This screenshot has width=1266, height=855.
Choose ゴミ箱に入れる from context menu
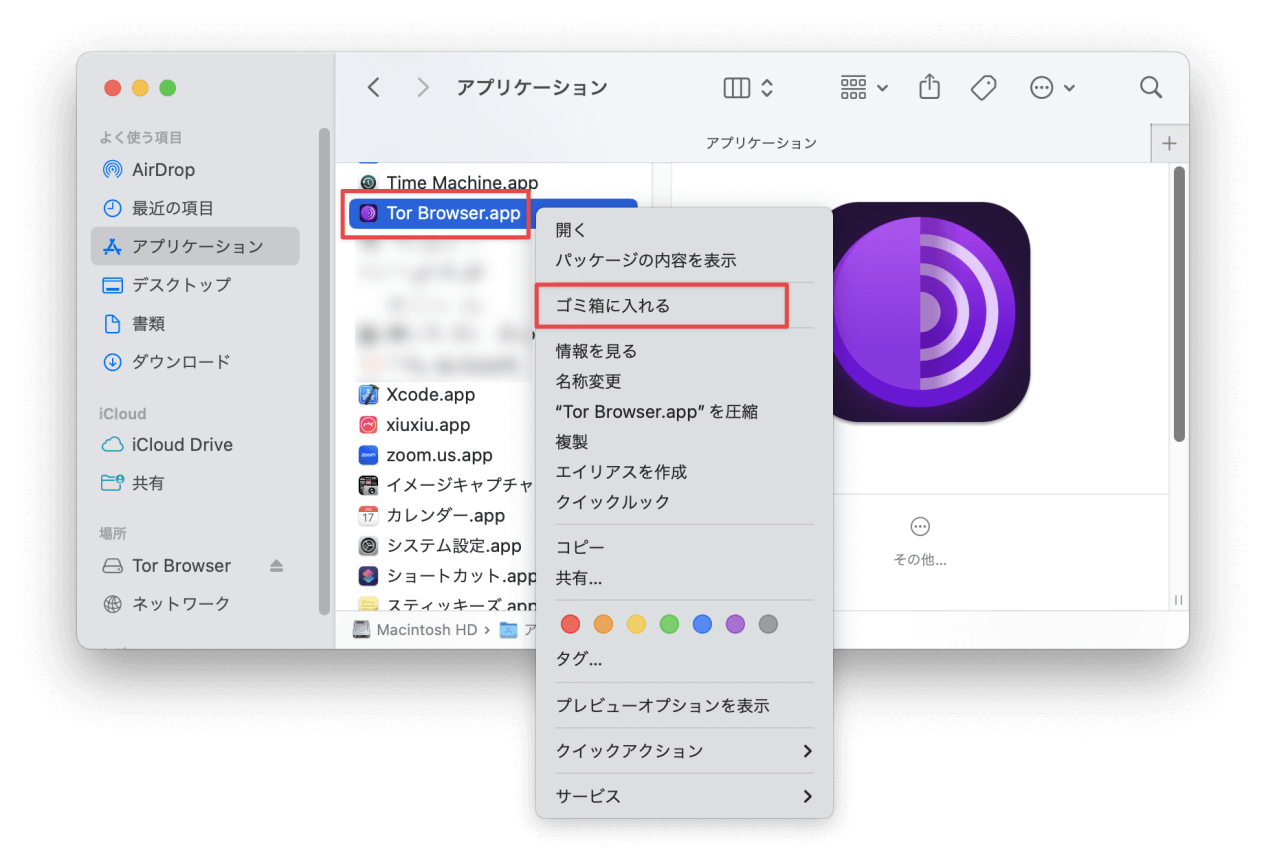point(684,306)
